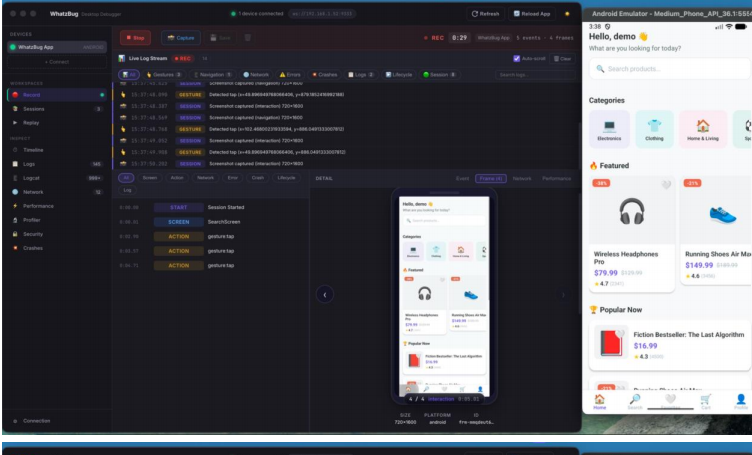Open Profiler in the Inspect sidebar

point(57,220)
